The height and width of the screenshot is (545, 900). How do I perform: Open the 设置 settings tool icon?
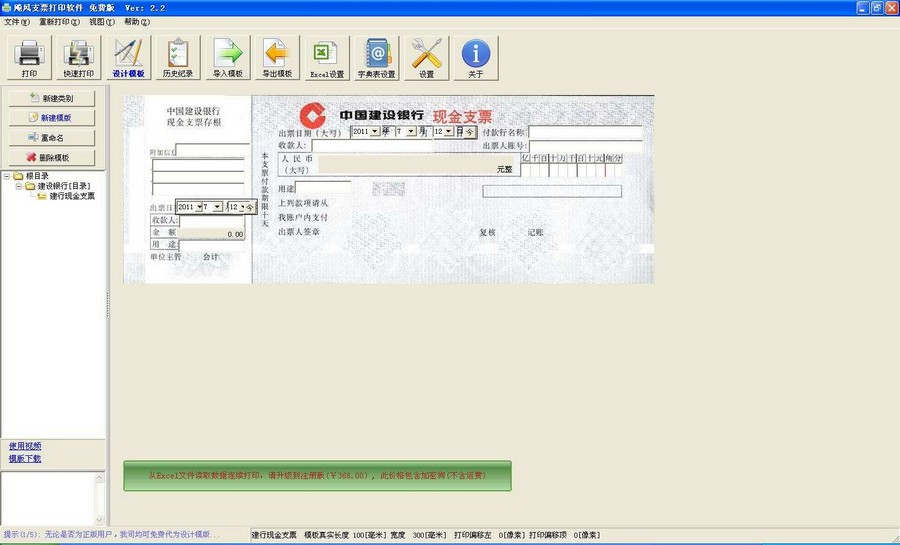point(426,57)
